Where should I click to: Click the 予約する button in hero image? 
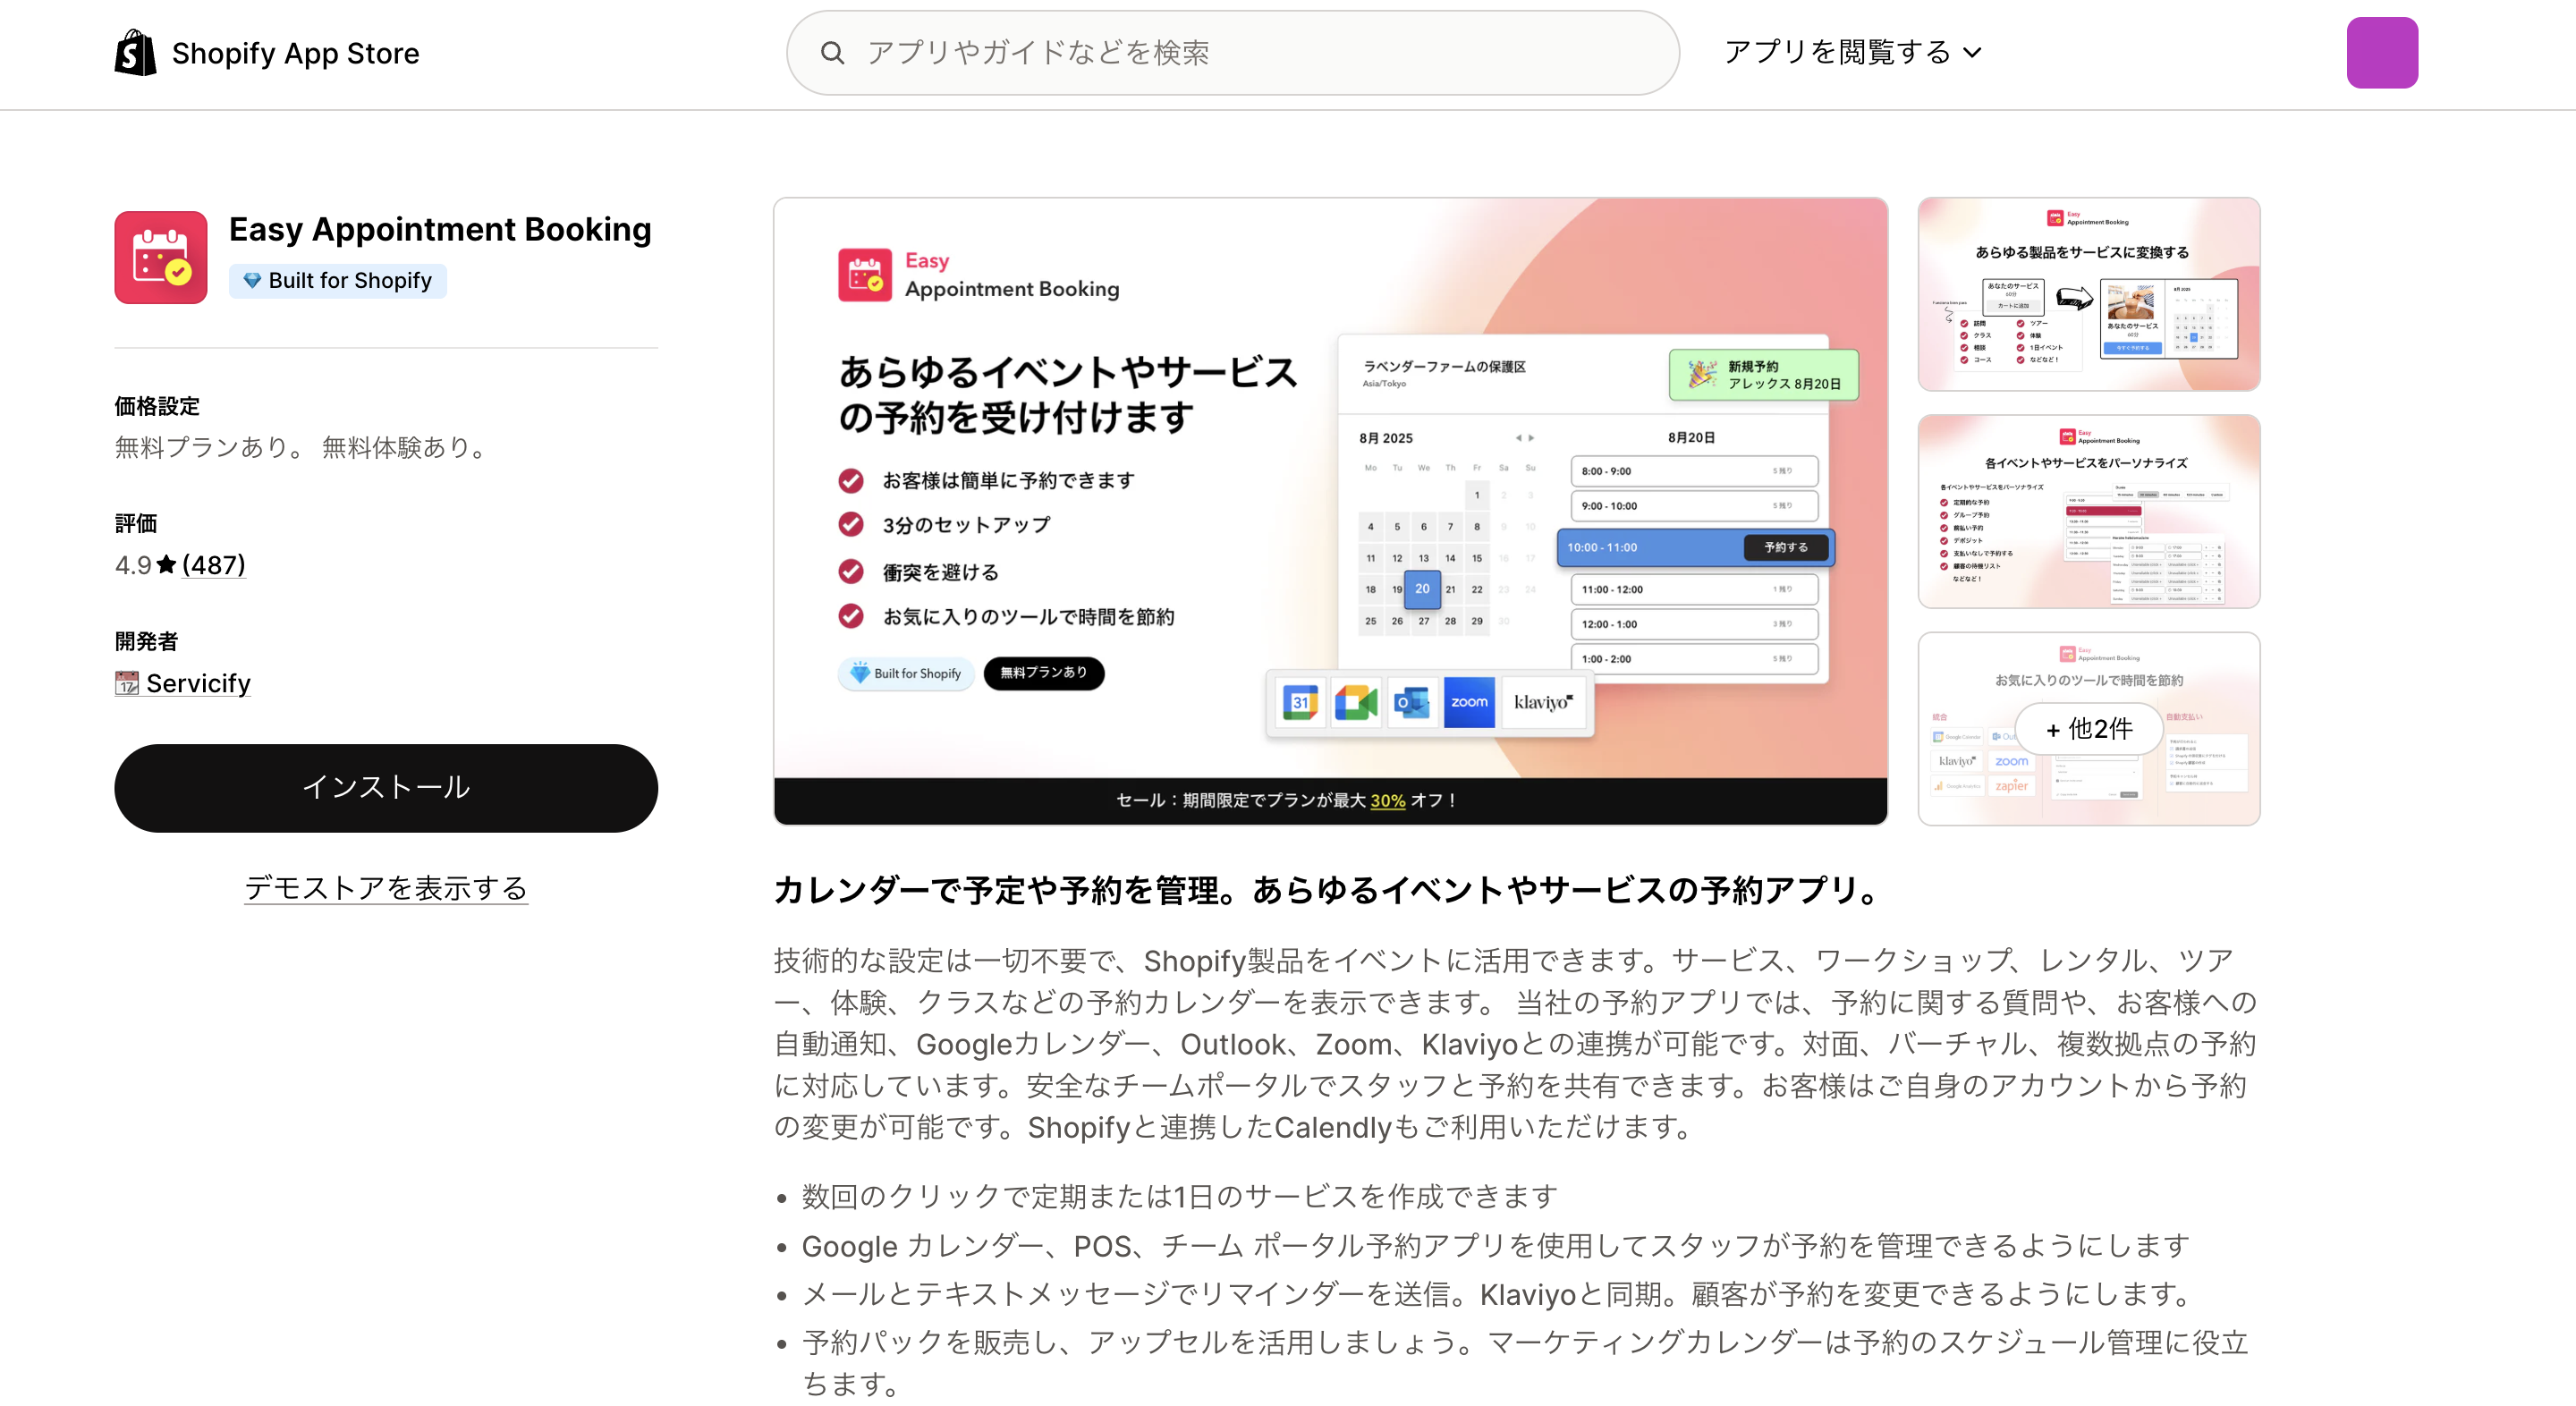coord(1786,548)
